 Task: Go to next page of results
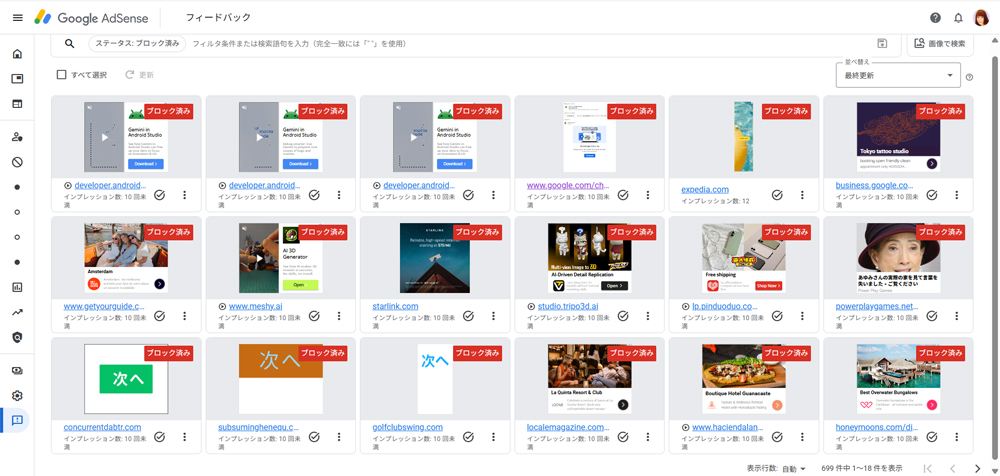coord(977,468)
